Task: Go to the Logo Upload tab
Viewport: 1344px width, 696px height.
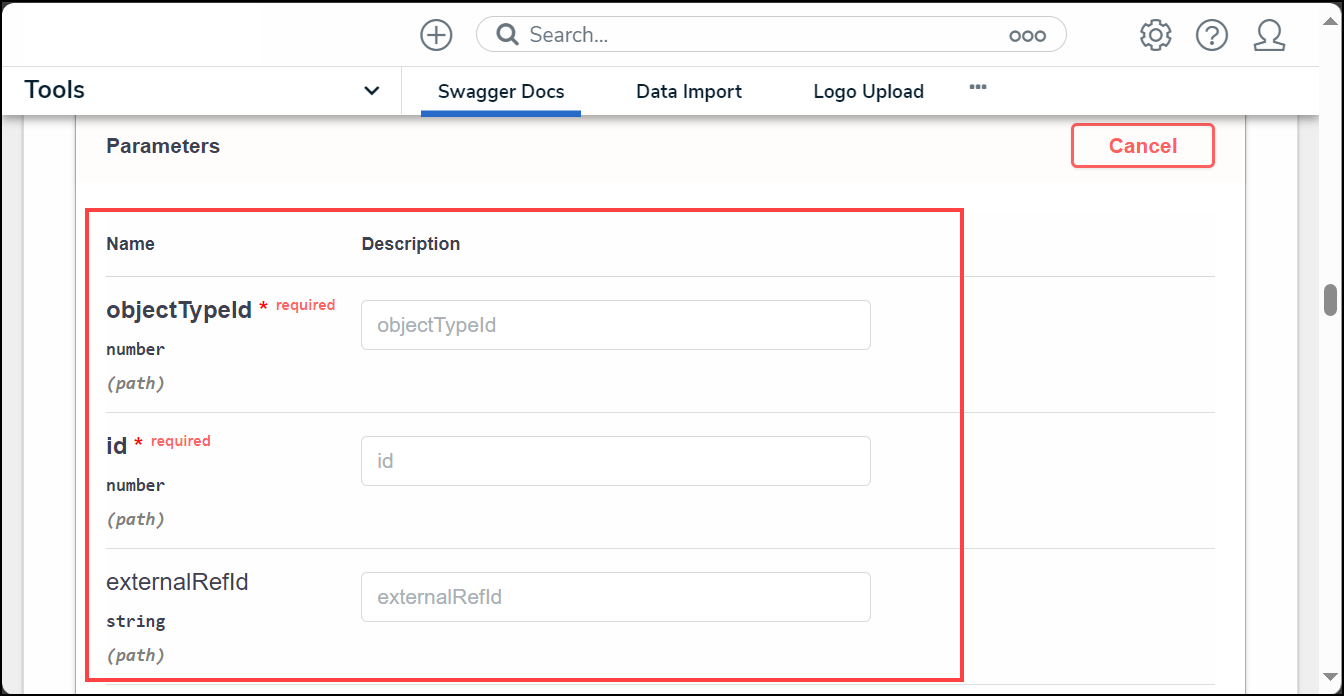Action: (868, 92)
